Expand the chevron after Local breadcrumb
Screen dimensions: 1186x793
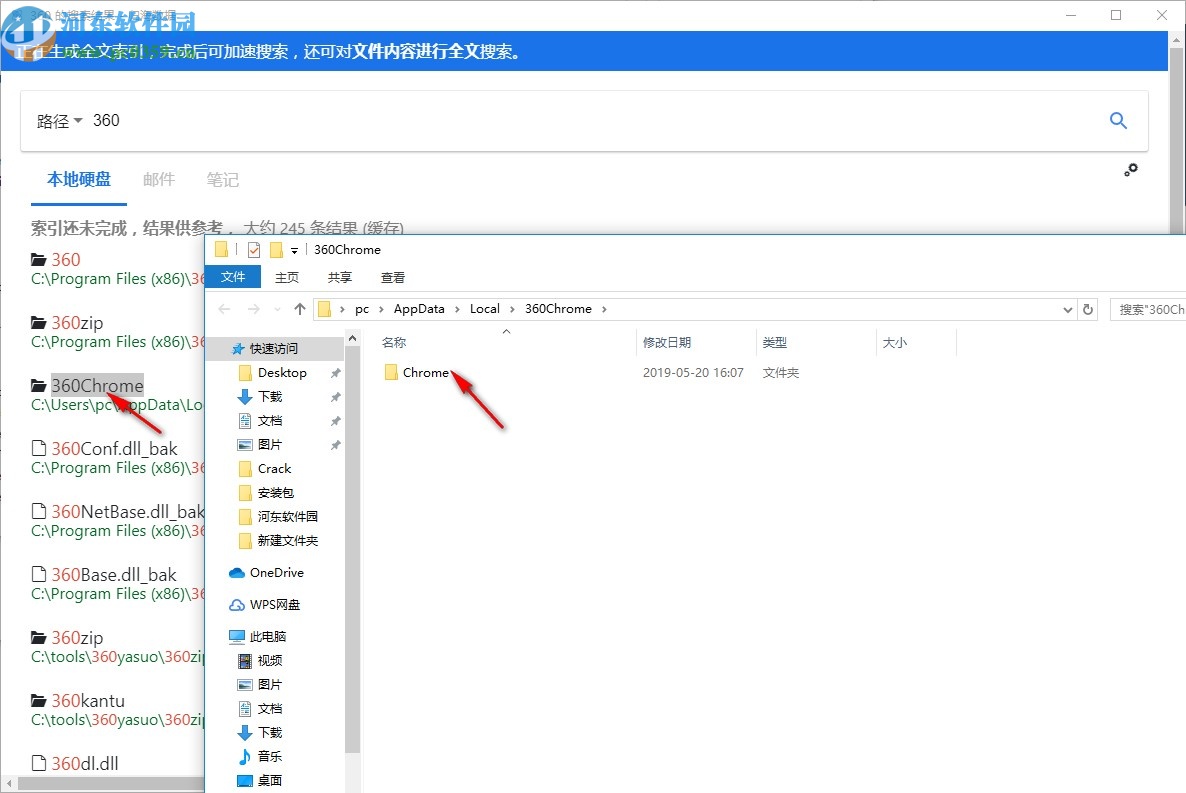coord(512,309)
